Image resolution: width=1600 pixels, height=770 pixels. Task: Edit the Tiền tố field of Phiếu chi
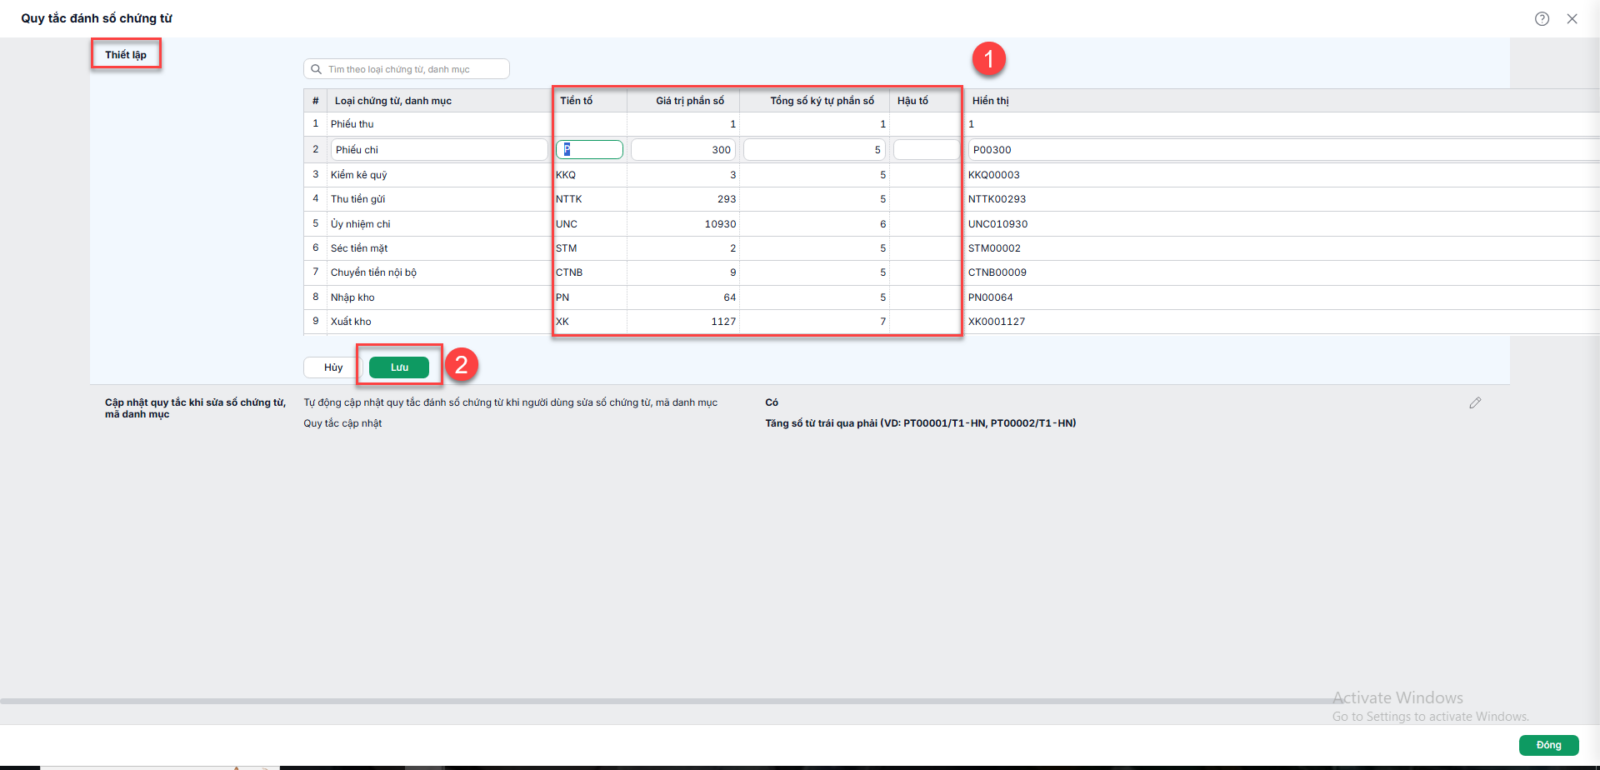tap(589, 150)
